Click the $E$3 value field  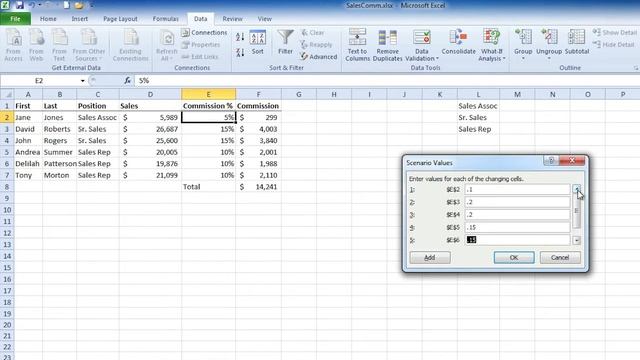tap(517, 202)
